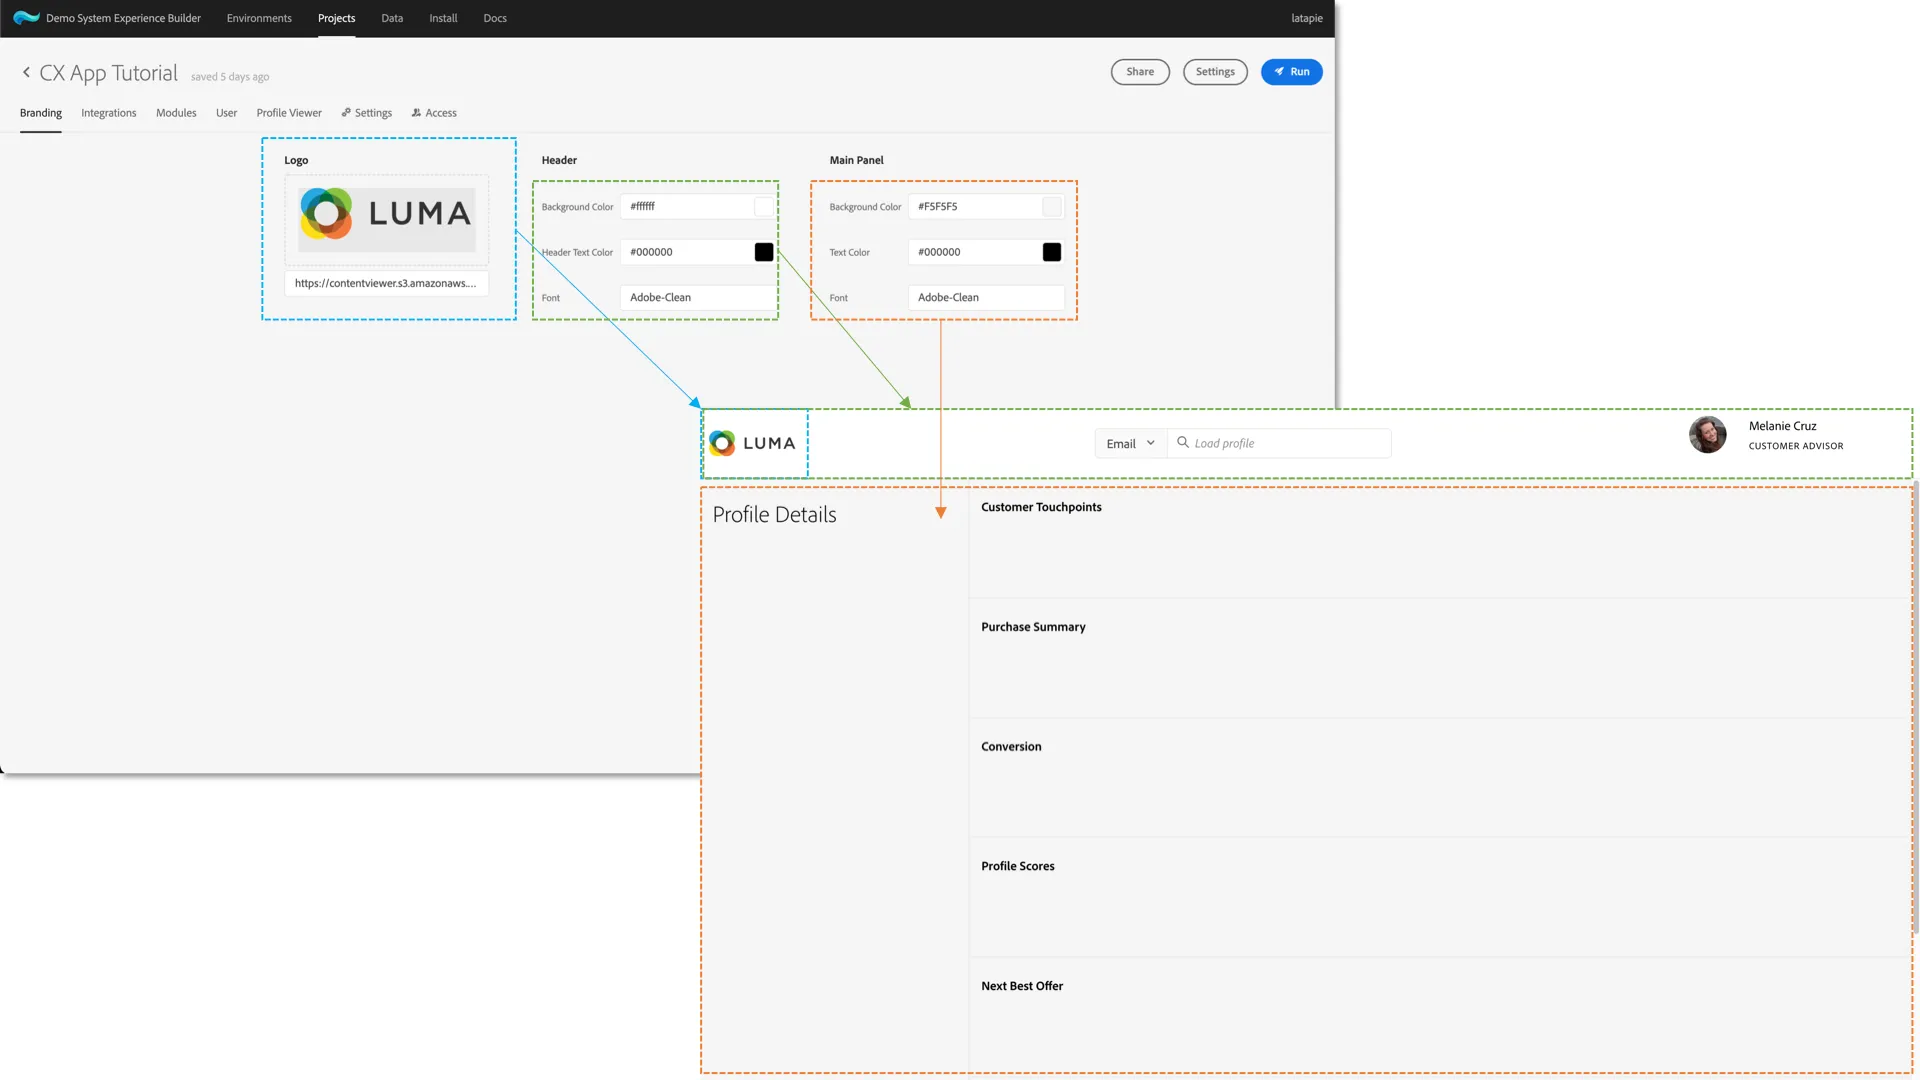This screenshot has width=1920, height=1080.
Task: Go back using arrow beside CX App Tutorial
Action: [x=26, y=72]
